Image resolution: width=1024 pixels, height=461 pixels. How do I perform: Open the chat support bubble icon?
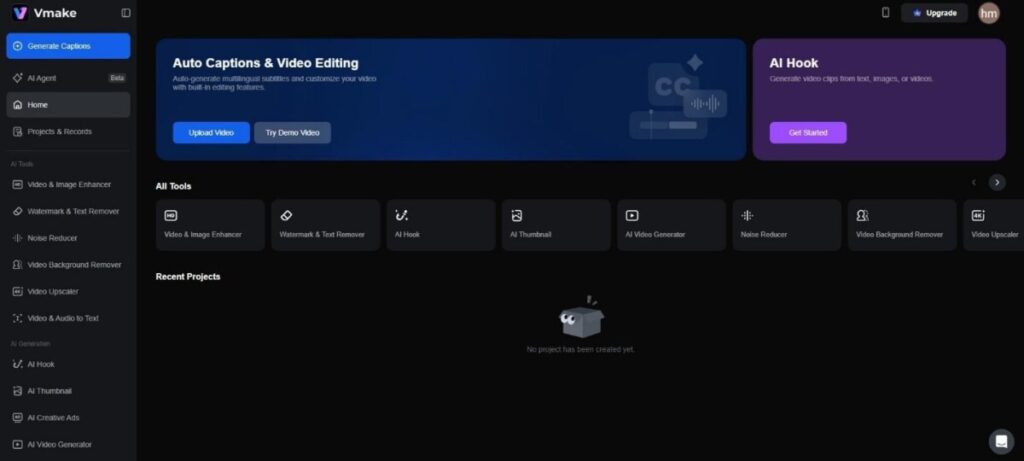(x=1000, y=441)
